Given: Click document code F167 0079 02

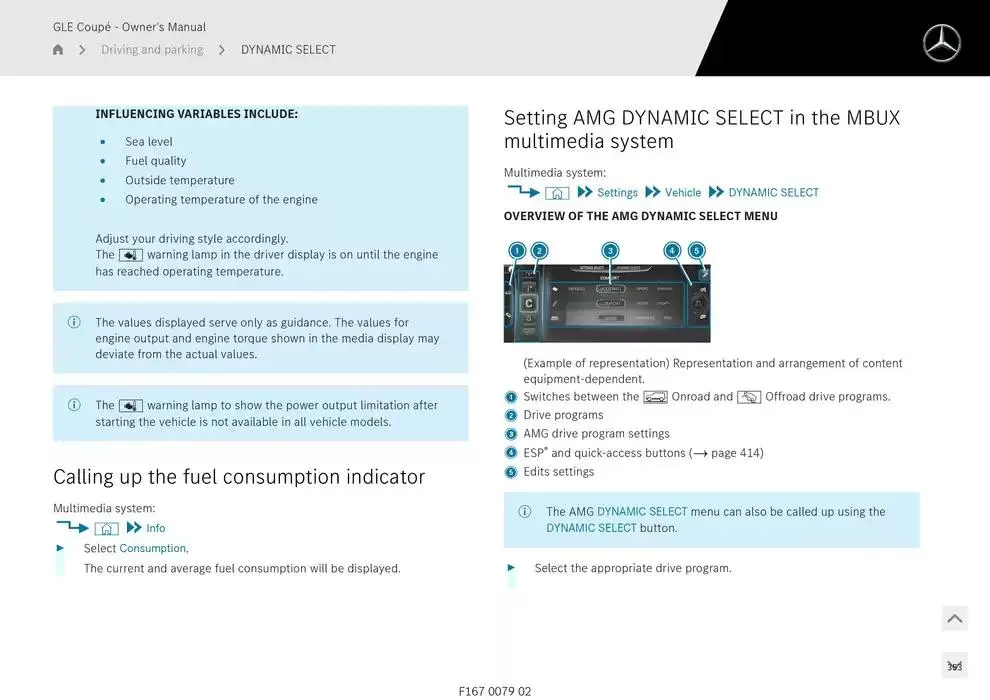Looking at the screenshot, I should pos(494,691).
